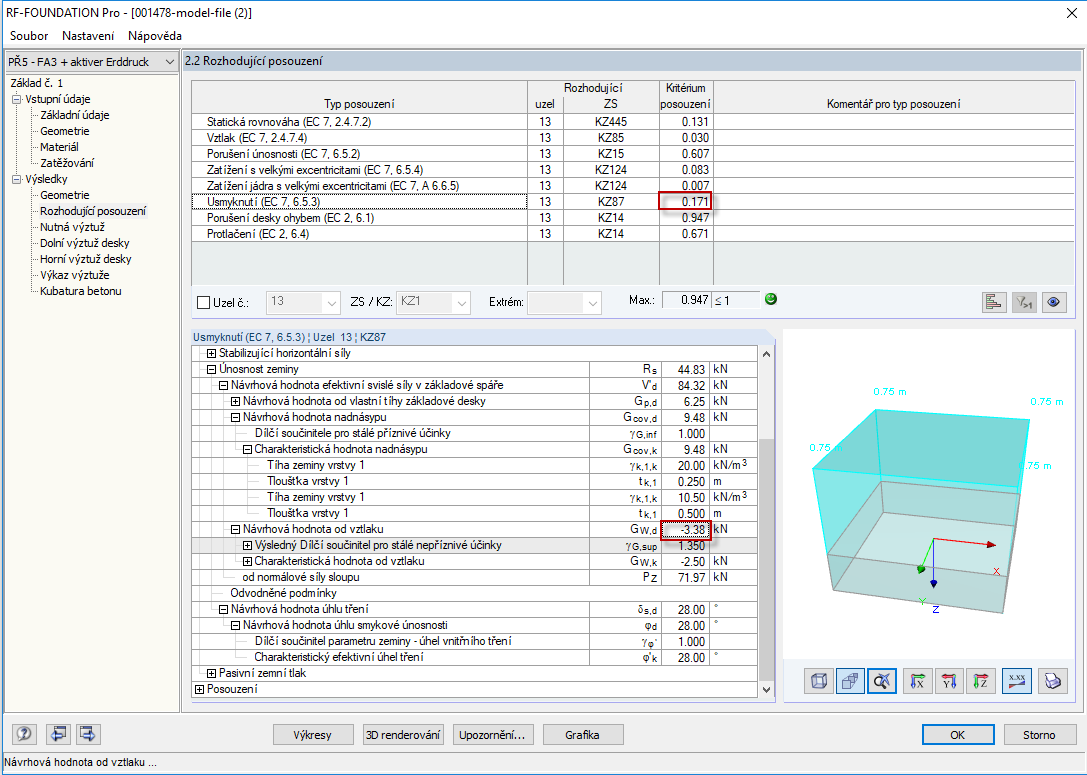Collapse Návrhová hodnota úhlu tření row
Screen dimensions: 1087x775
(223, 609)
